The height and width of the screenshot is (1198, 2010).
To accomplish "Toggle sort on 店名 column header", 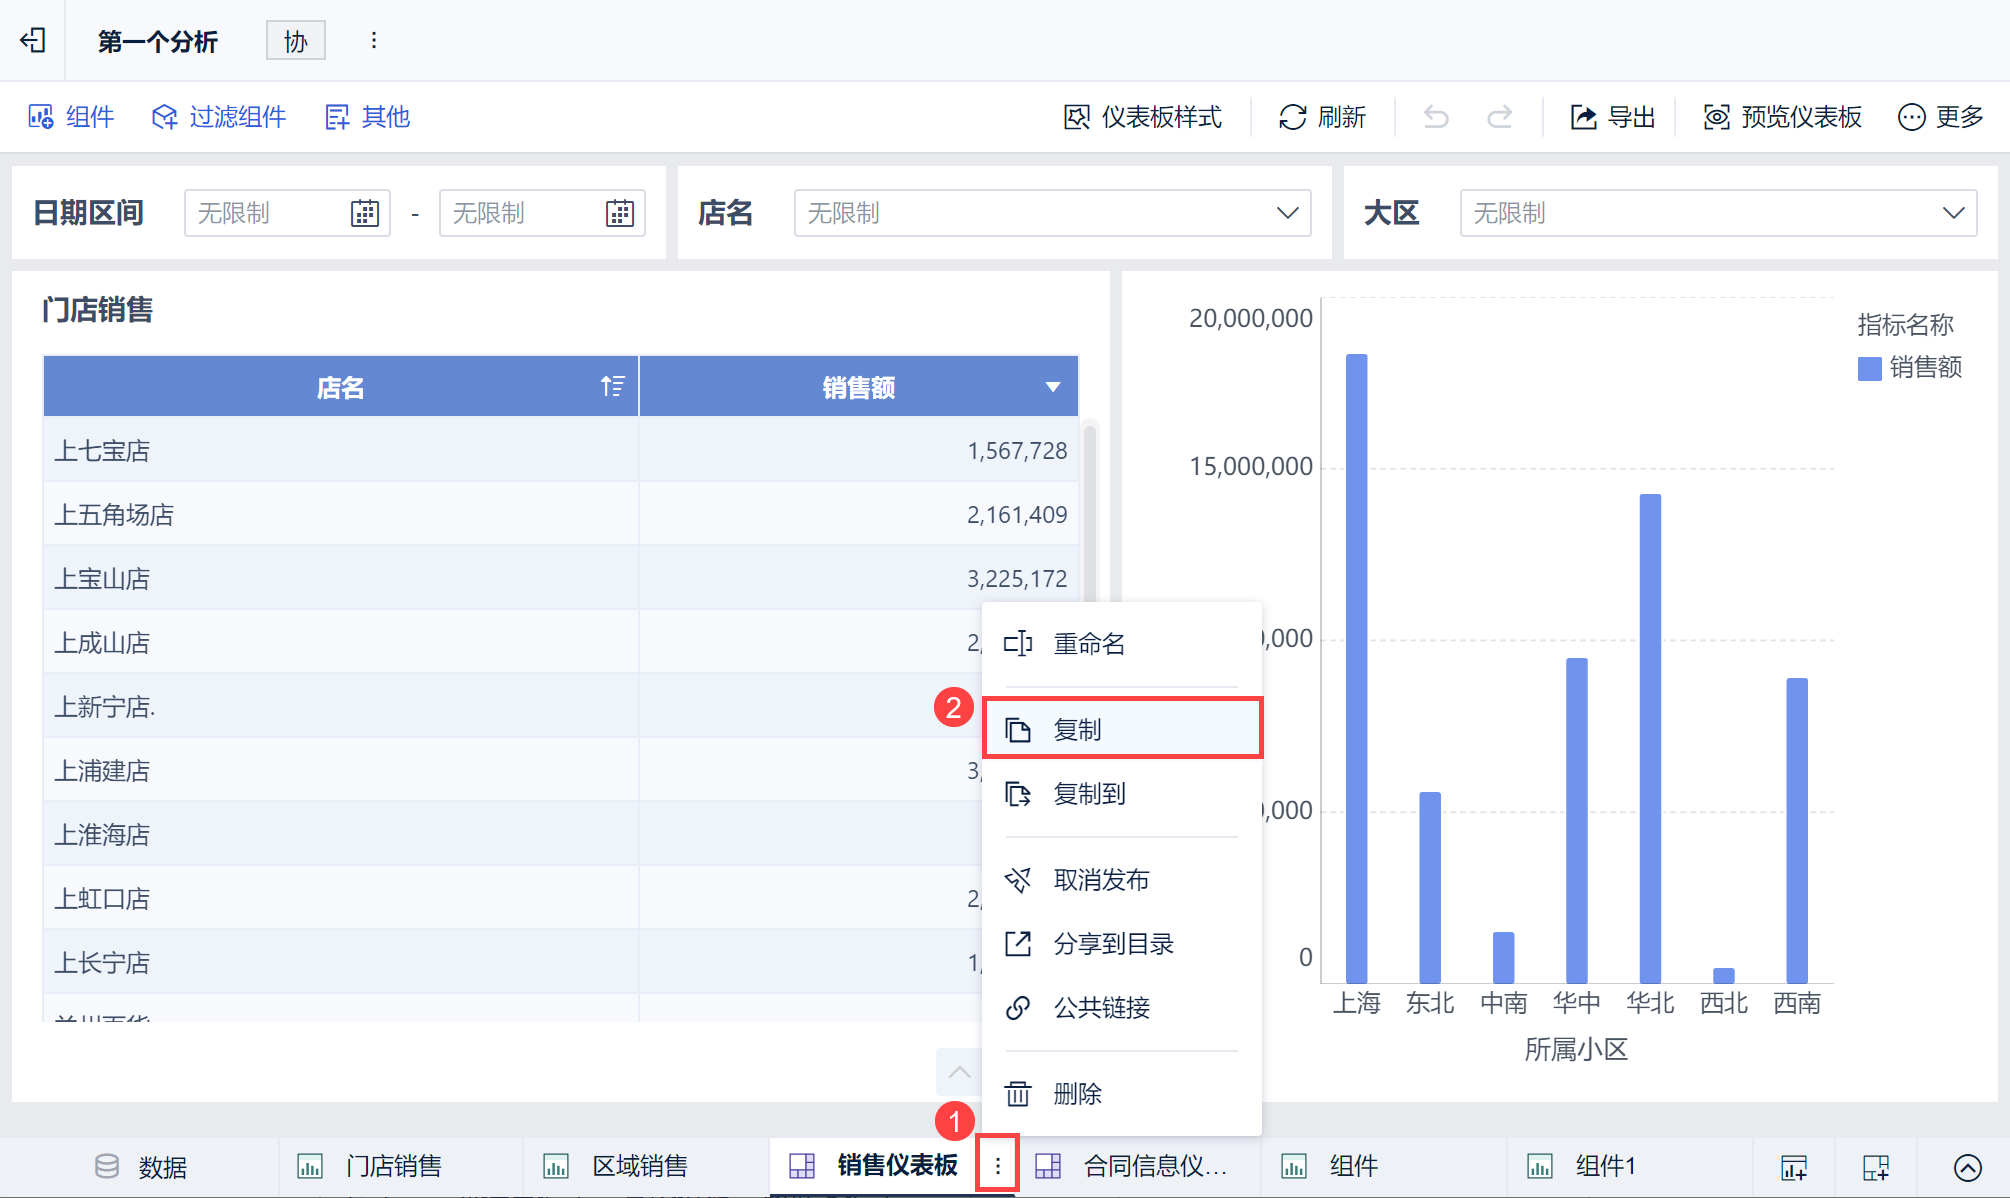I will pyautogui.click(x=612, y=387).
